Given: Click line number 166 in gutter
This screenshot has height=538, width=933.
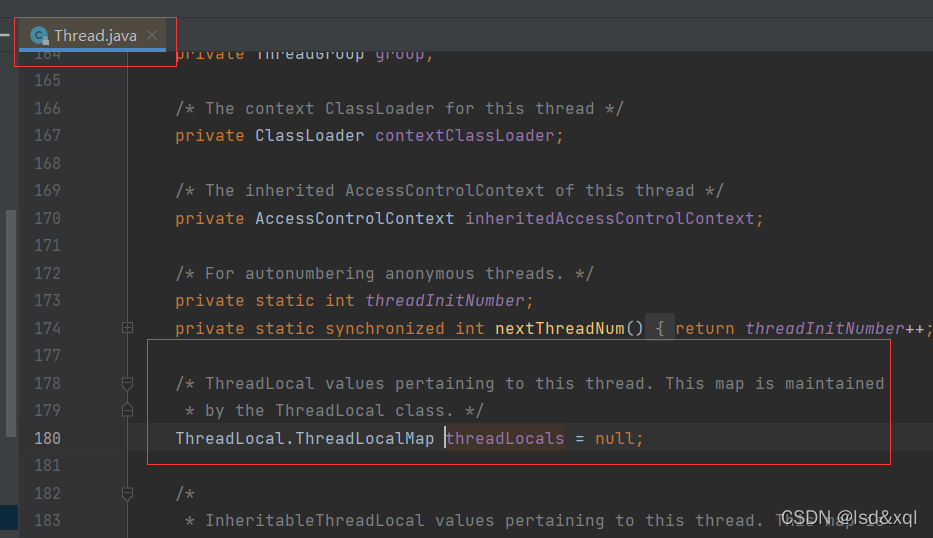Looking at the screenshot, I should [48, 108].
